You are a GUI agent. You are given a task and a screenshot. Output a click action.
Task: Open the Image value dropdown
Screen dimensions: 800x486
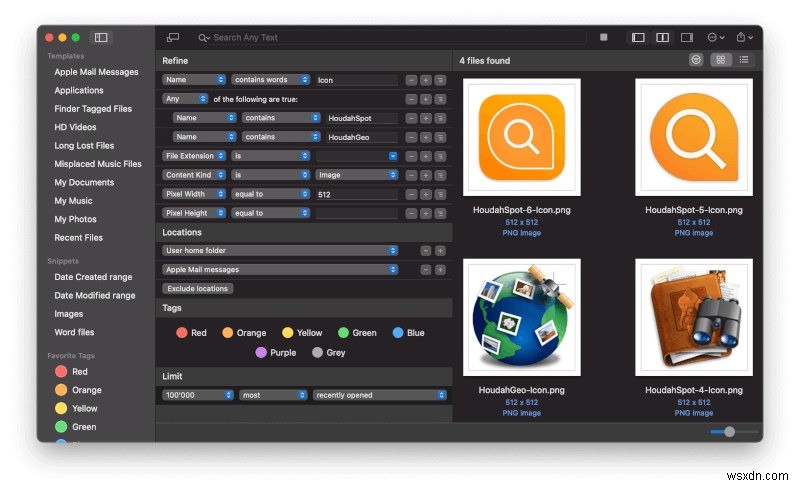click(x=356, y=175)
